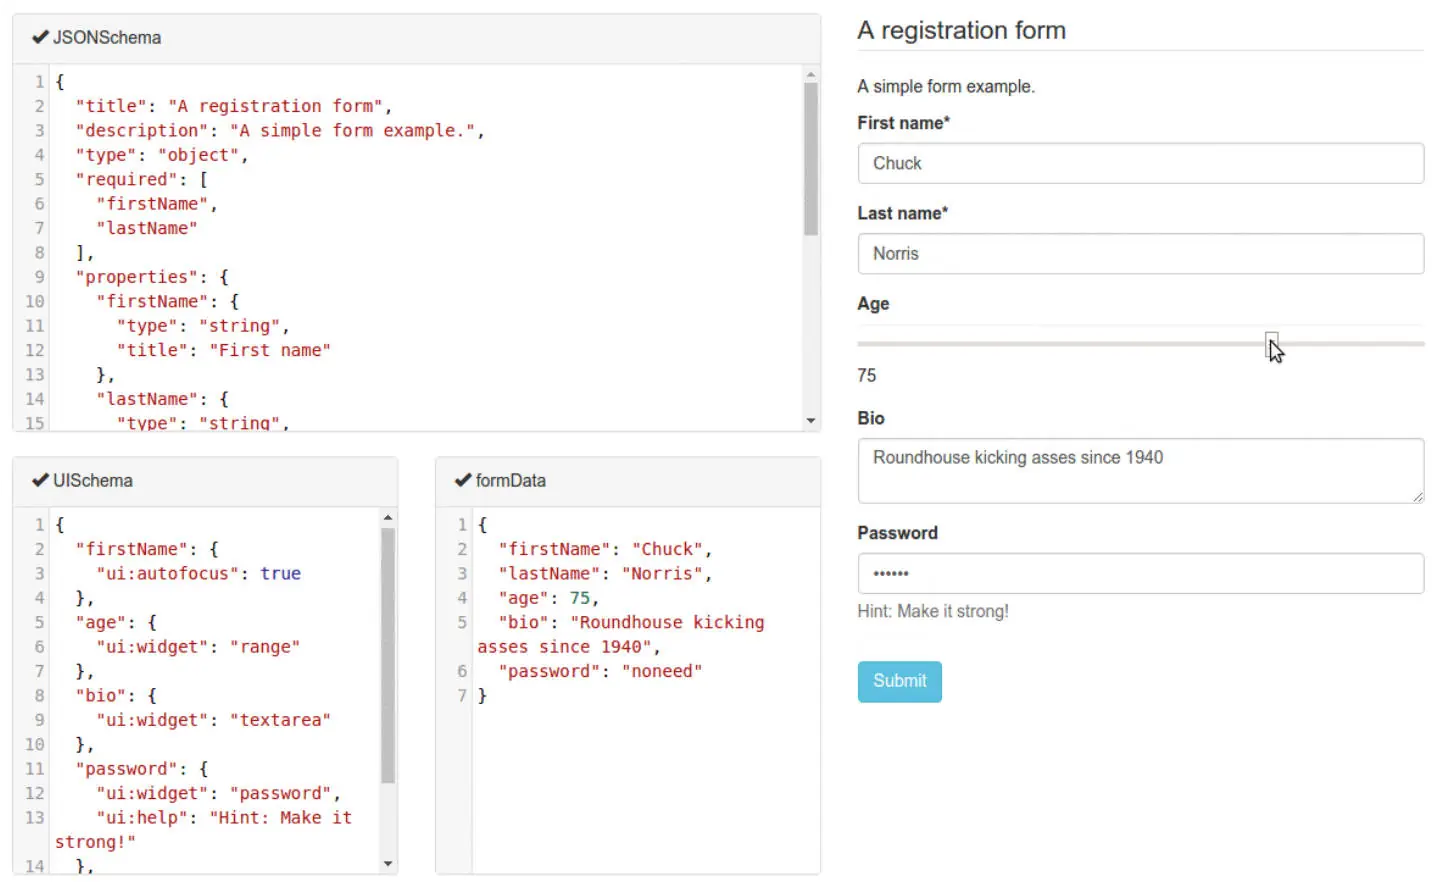
Task: Click the UISchema panel title text
Action: point(93,480)
